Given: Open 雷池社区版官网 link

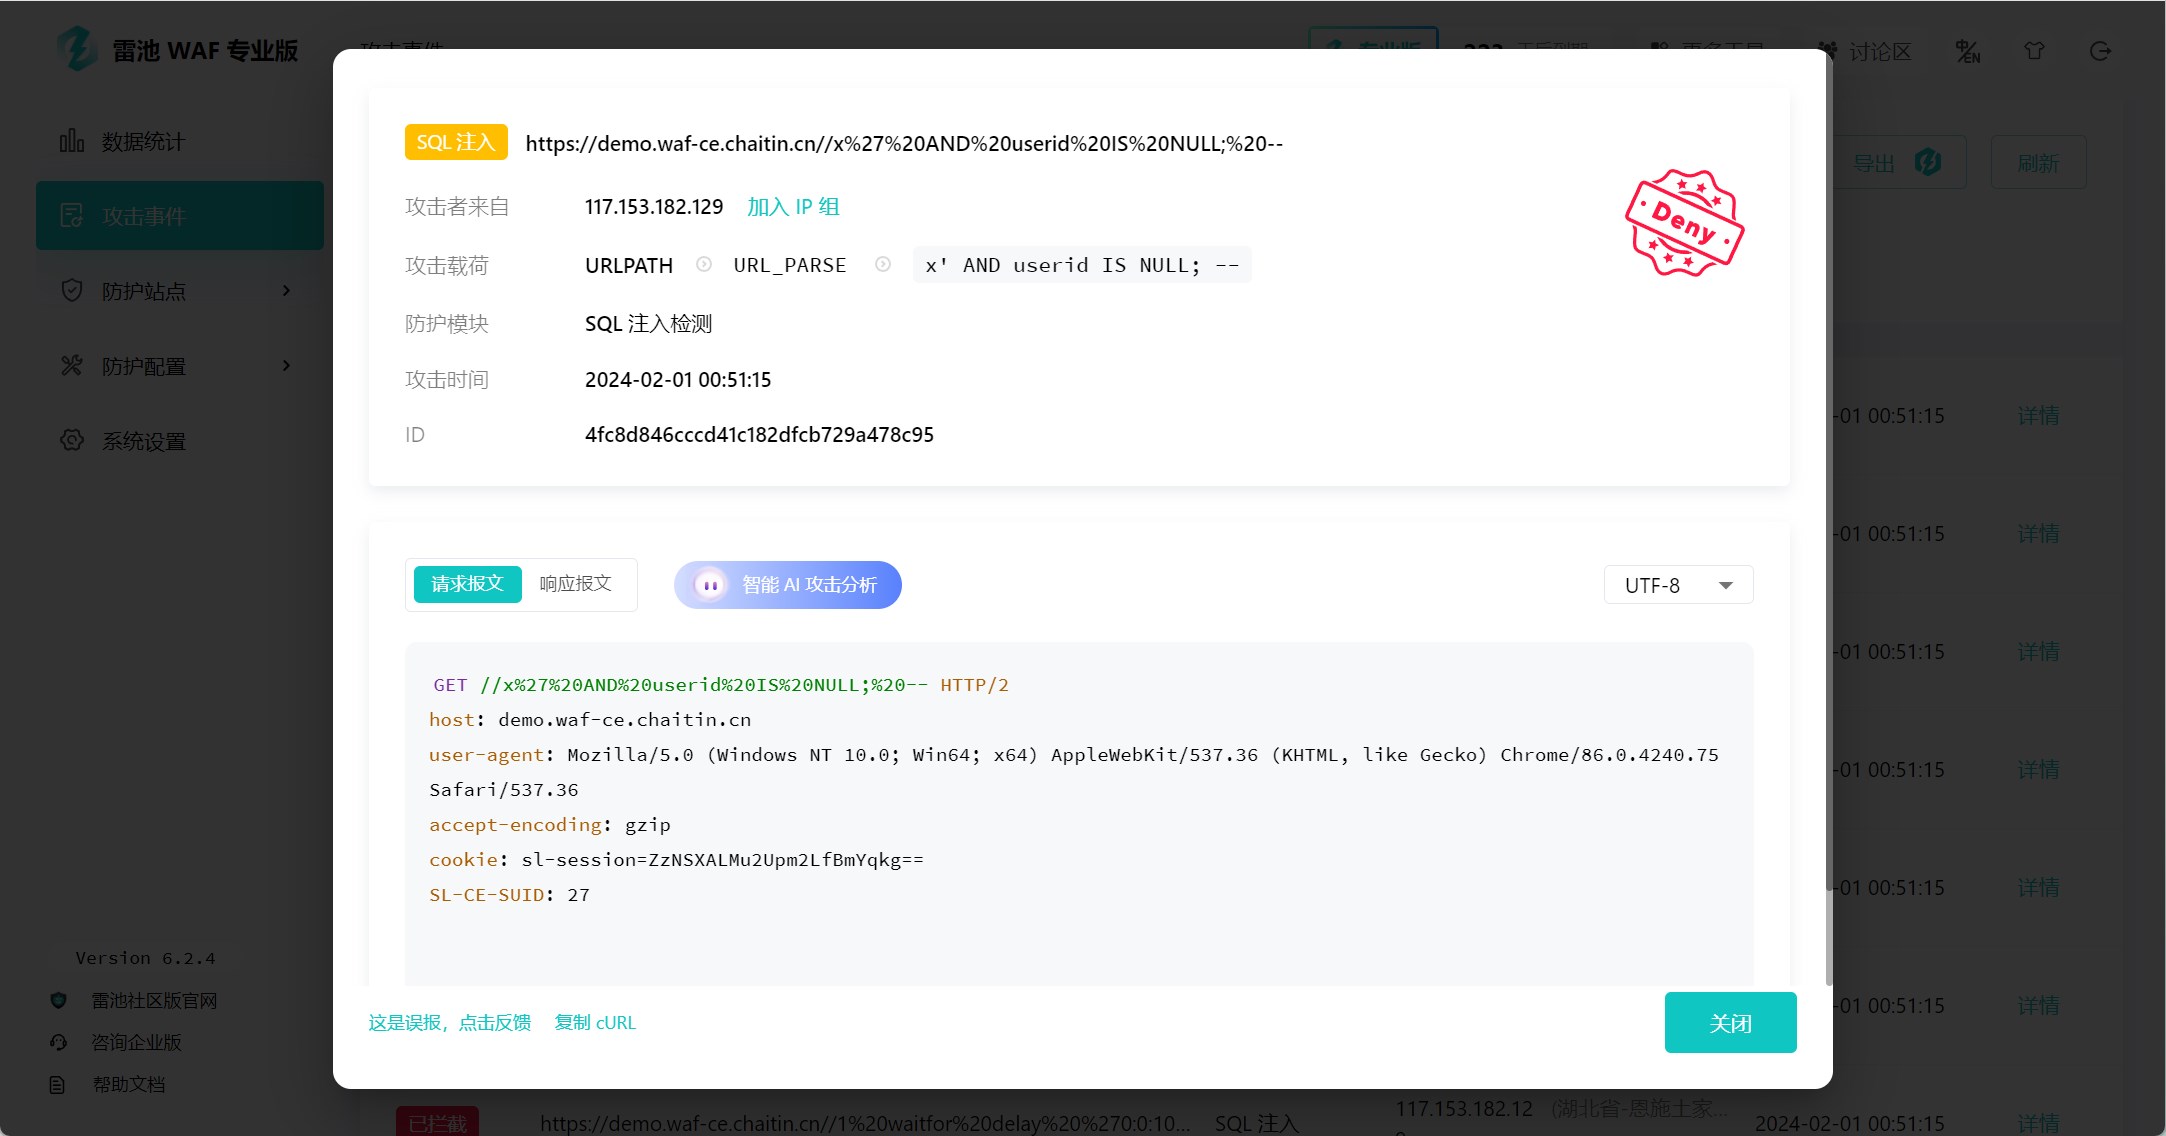Looking at the screenshot, I should [154, 1001].
